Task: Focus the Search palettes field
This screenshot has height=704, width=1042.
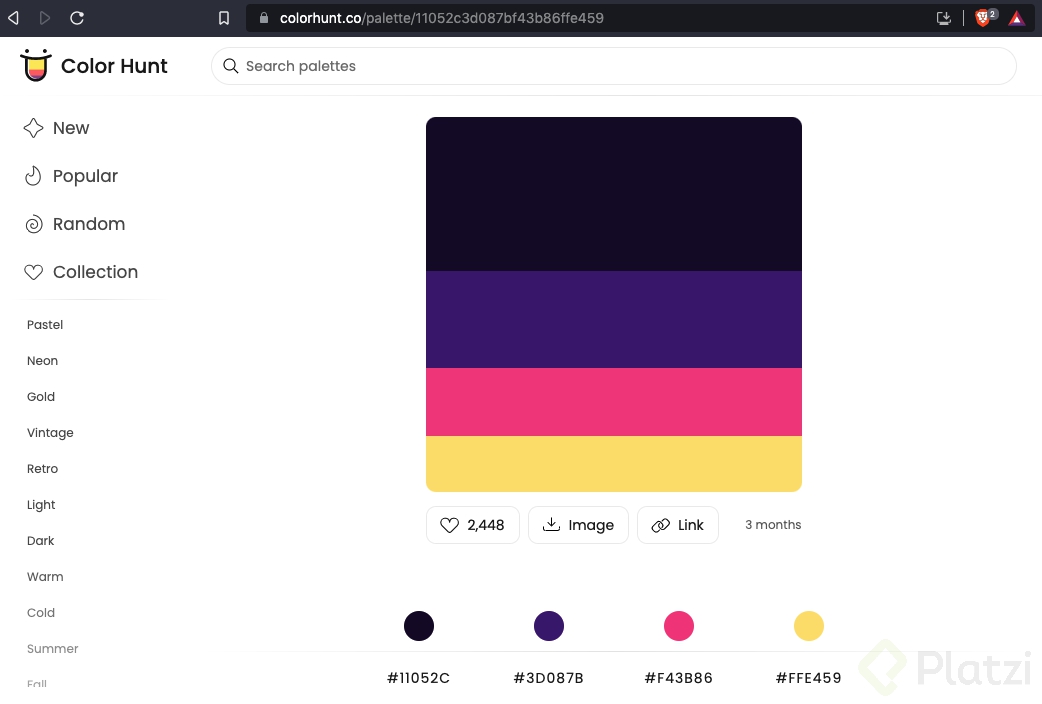Action: [x=613, y=66]
